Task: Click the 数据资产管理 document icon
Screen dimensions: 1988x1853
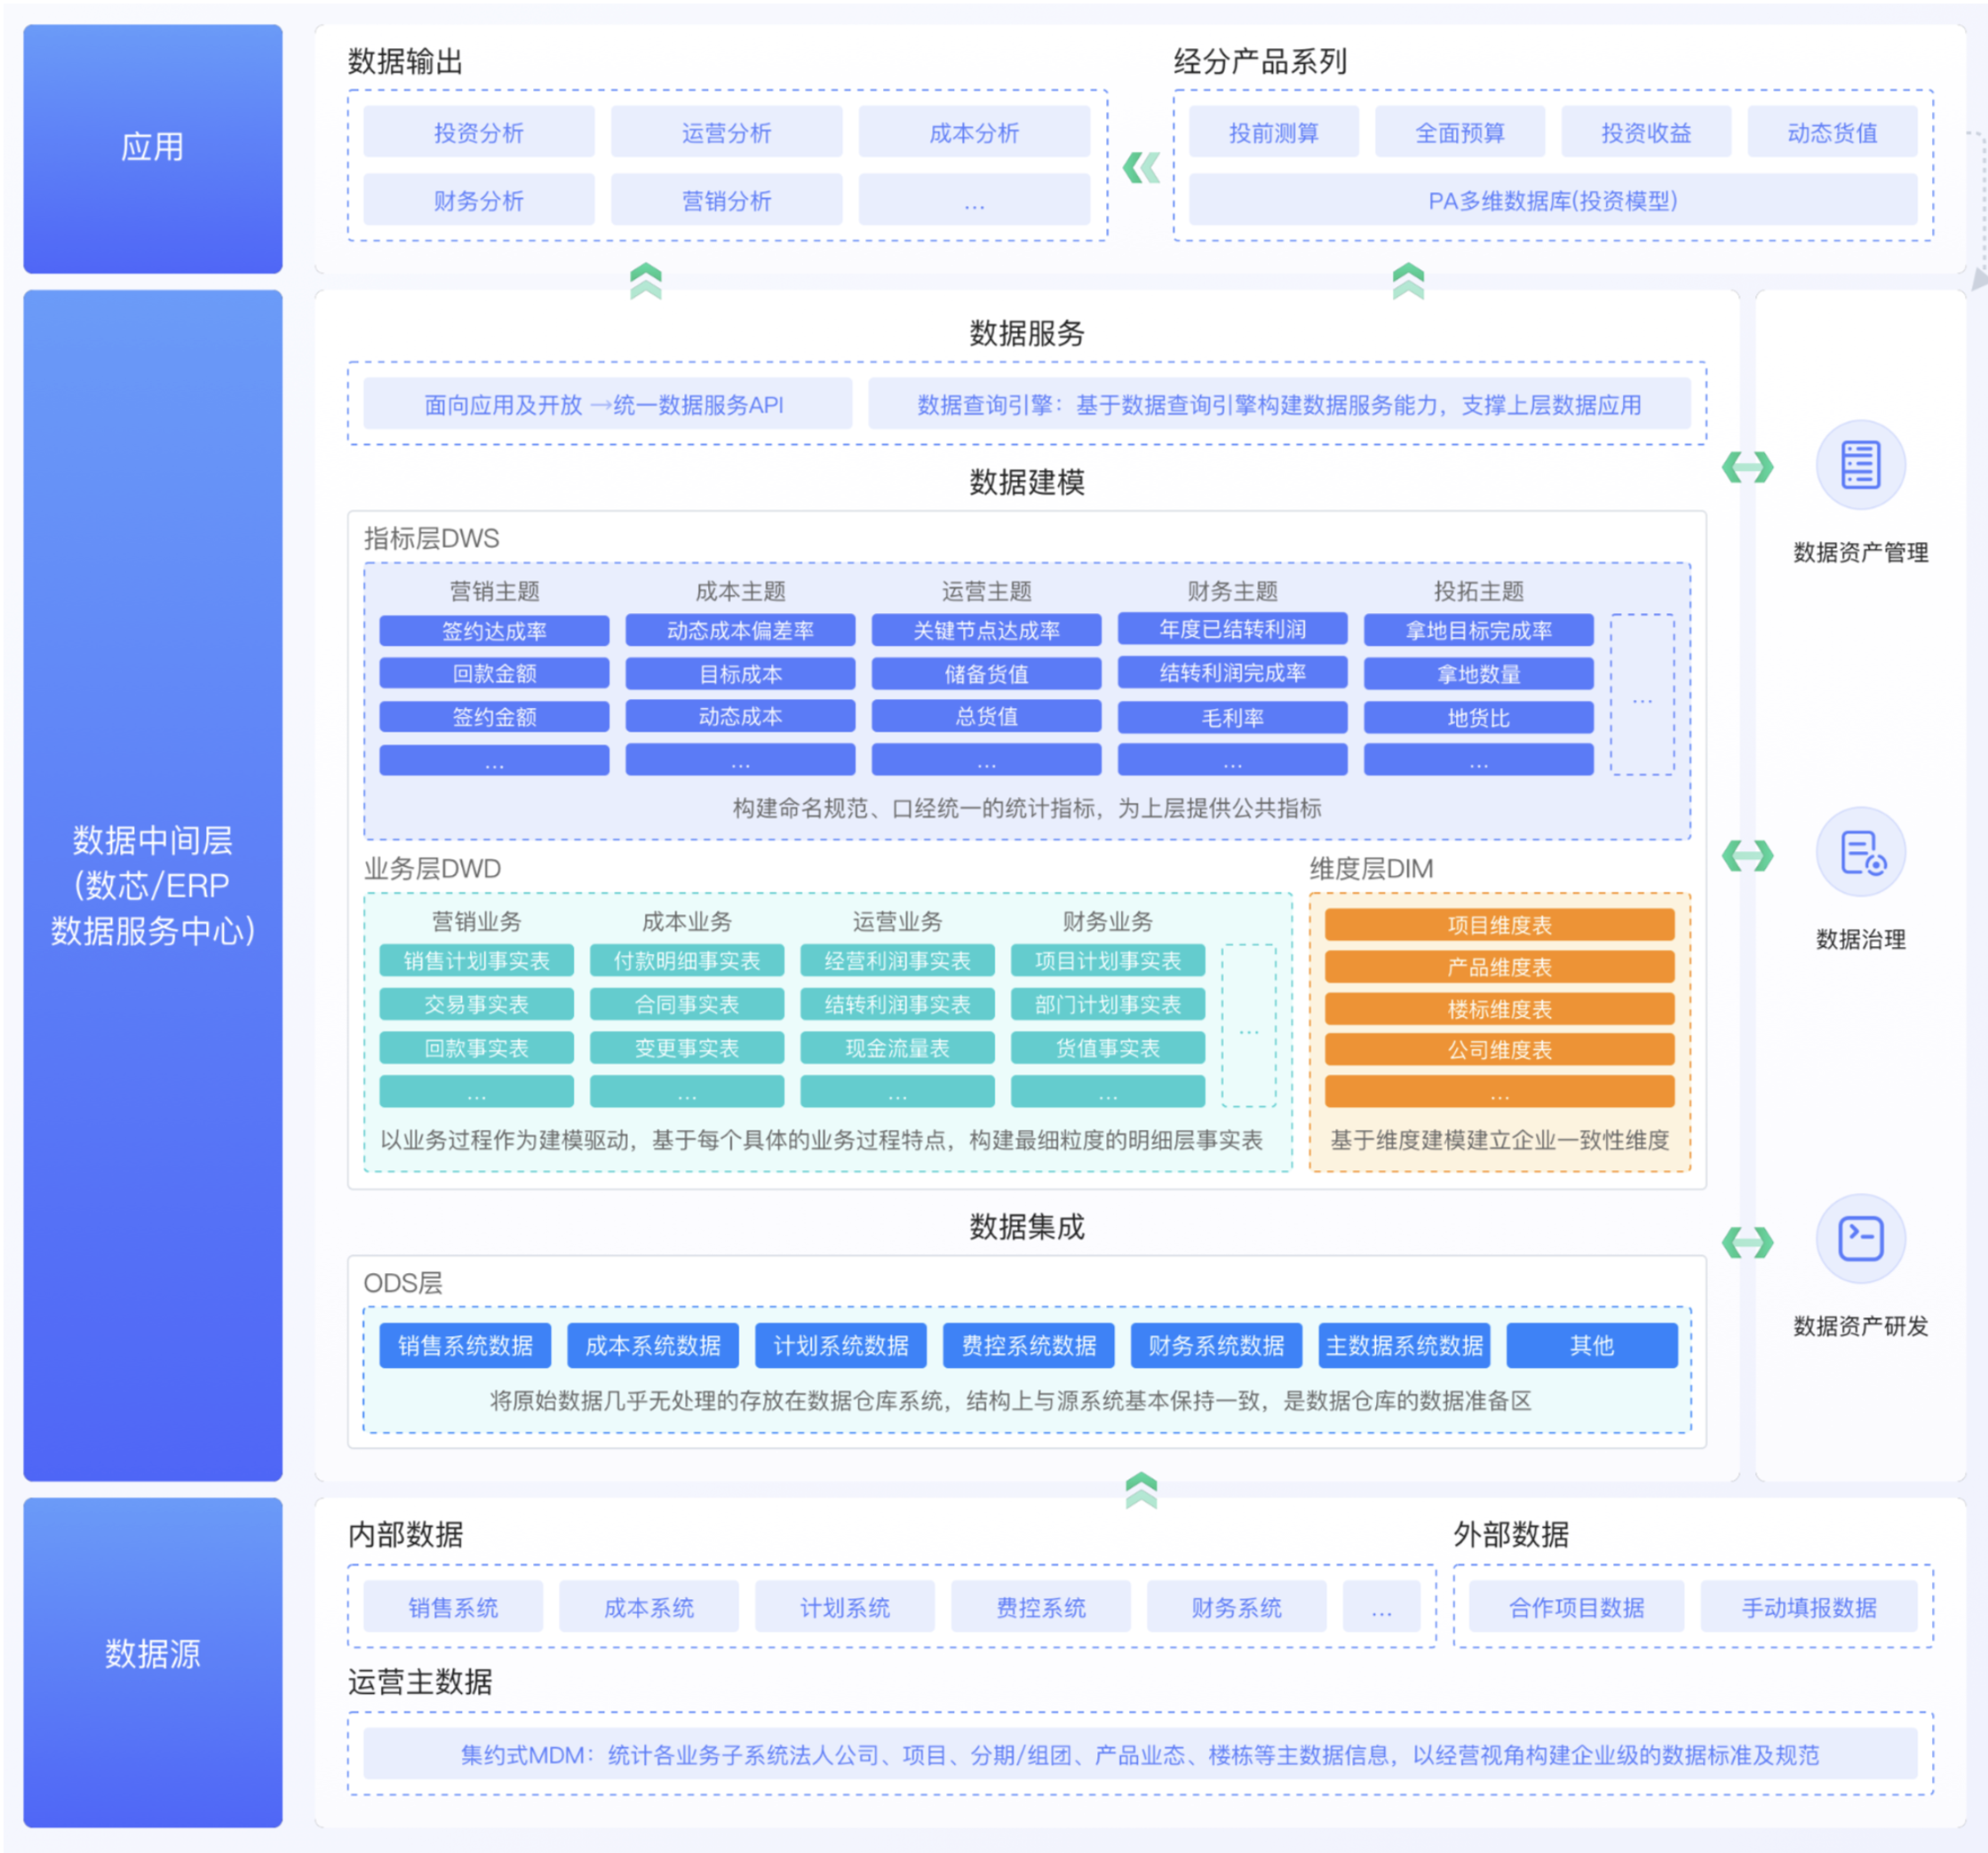Action: (1860, 465)
